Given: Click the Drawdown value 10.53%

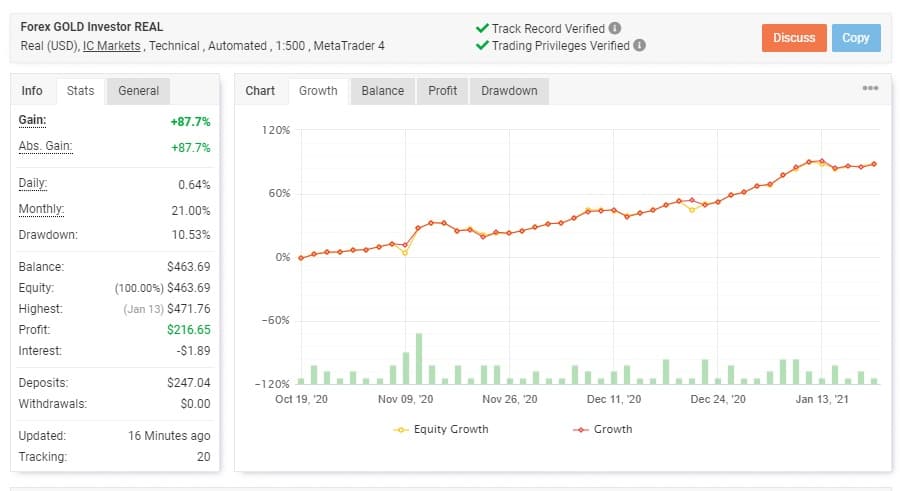Looking at the screenshot, I should pyautogui.click(x=191, y=235).
